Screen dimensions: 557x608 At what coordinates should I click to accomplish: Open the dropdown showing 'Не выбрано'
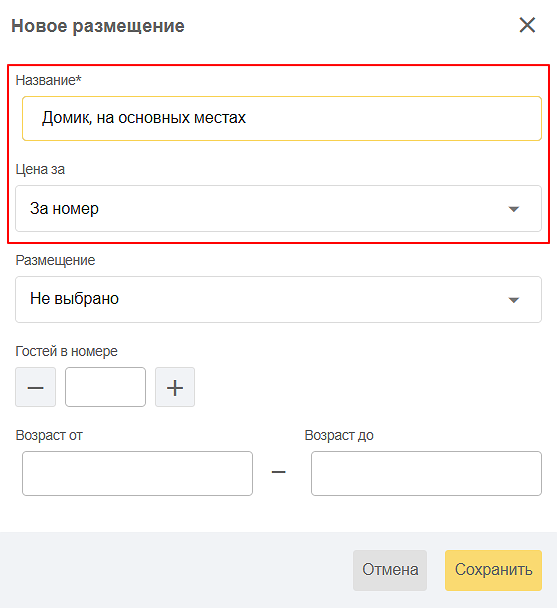point(278,299)
